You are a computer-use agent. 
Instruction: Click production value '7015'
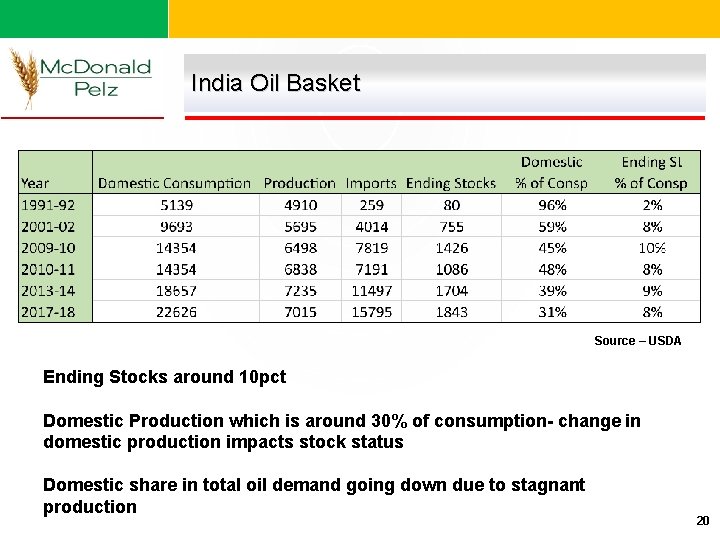click(x=300, y=312)
